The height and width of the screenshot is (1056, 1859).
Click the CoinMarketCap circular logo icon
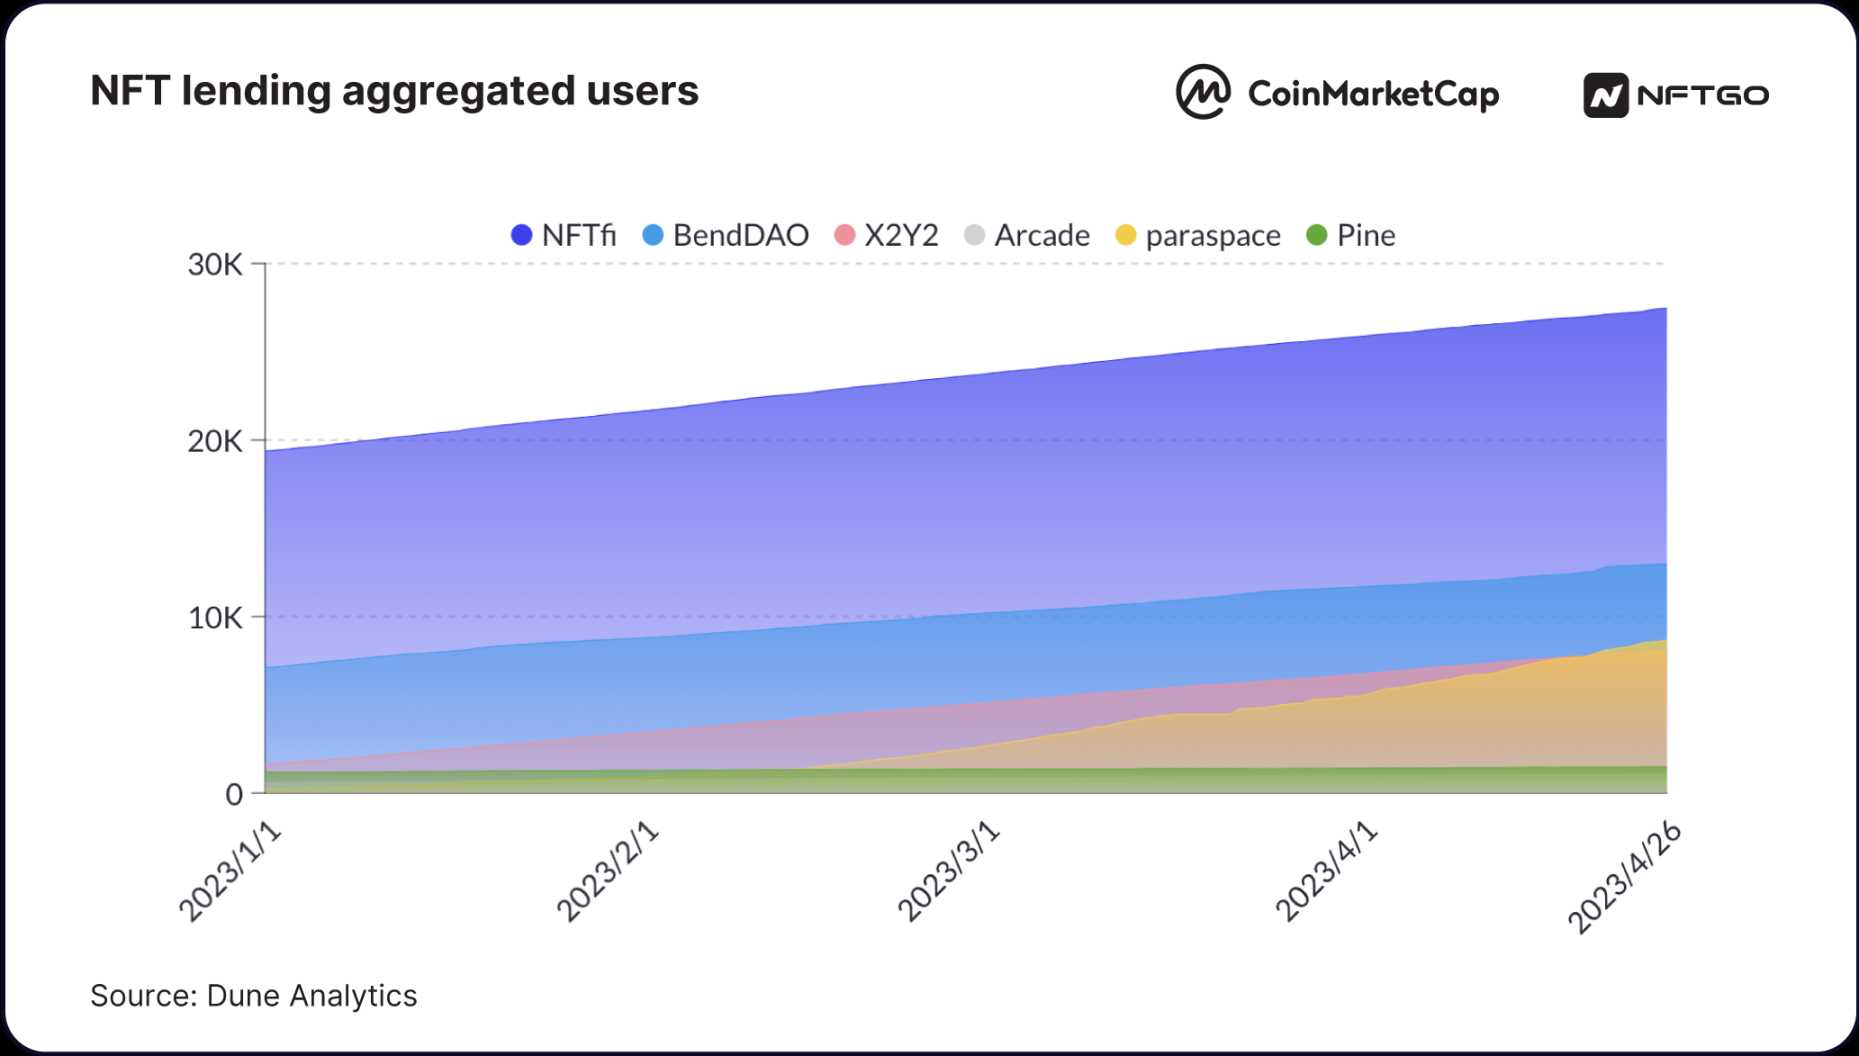point(1202,92)
